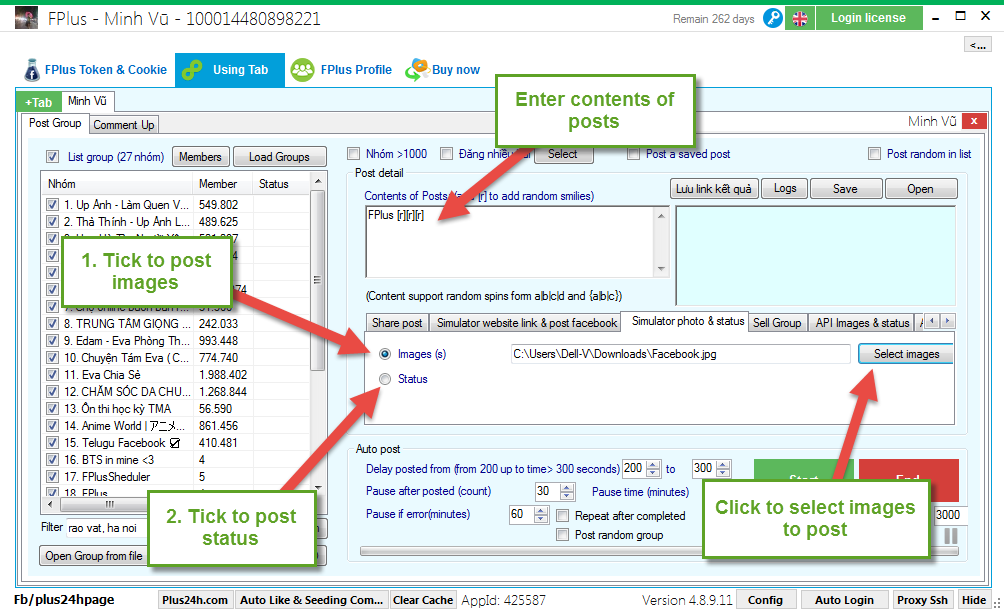The height and width of the screenshot is (612, 1004).
Task: Click the Plus24h.com button
Action: coord(195,600)
